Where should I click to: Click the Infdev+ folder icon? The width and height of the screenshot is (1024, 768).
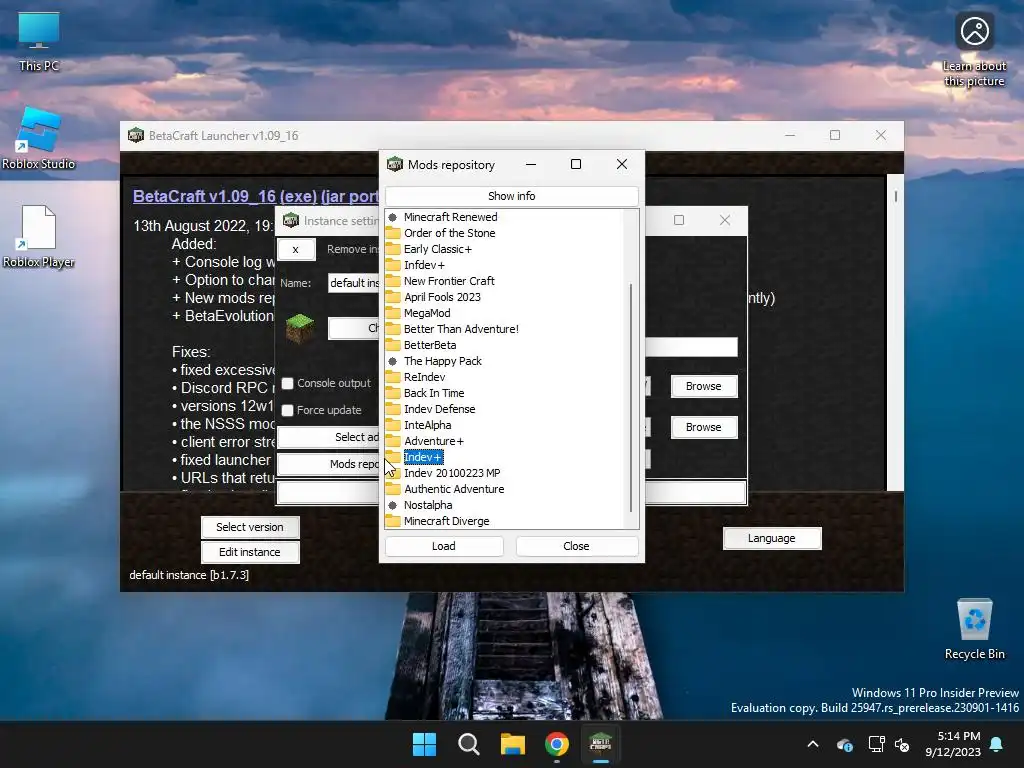392,265
